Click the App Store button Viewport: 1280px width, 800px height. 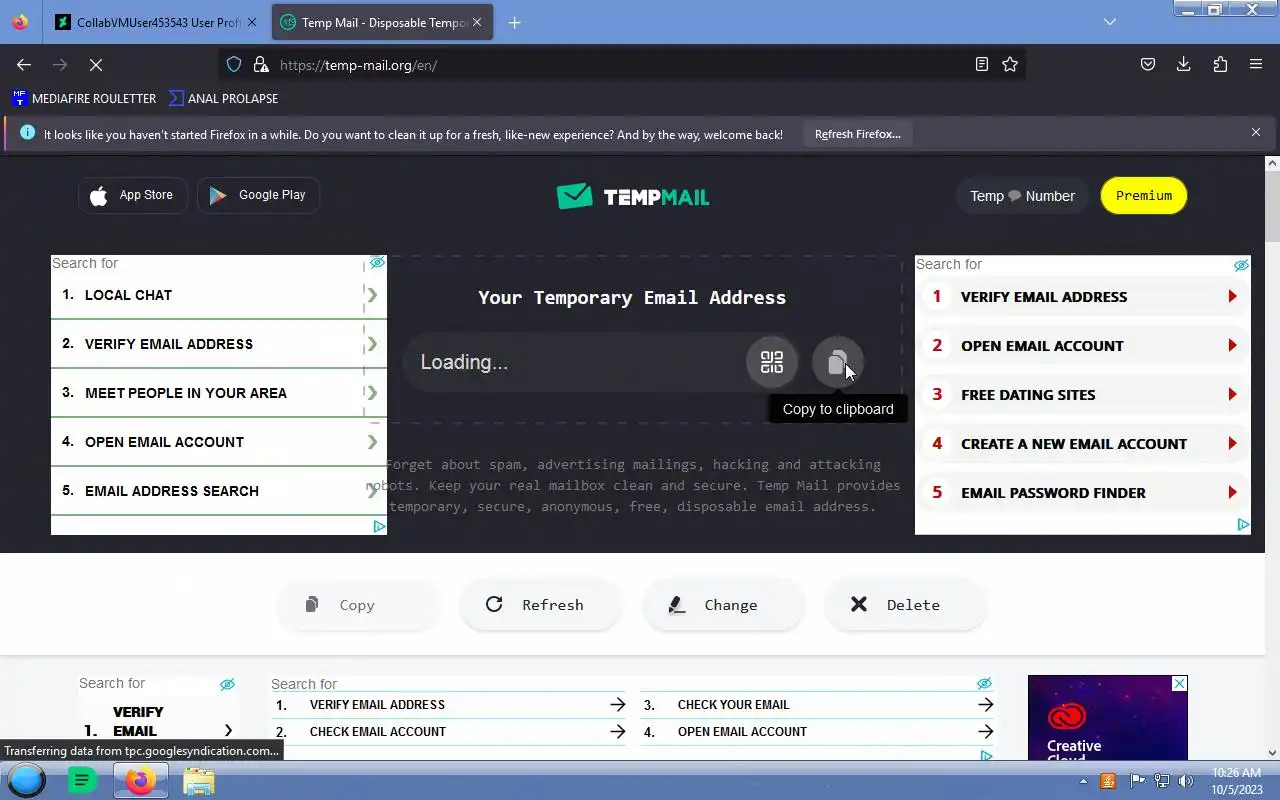(133, 195)
